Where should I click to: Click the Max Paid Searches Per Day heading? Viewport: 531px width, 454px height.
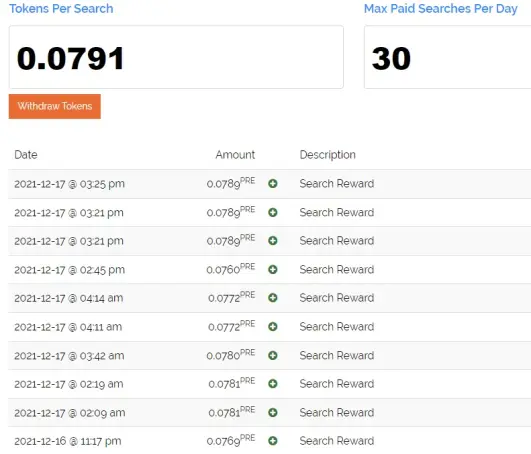point(441,8)
